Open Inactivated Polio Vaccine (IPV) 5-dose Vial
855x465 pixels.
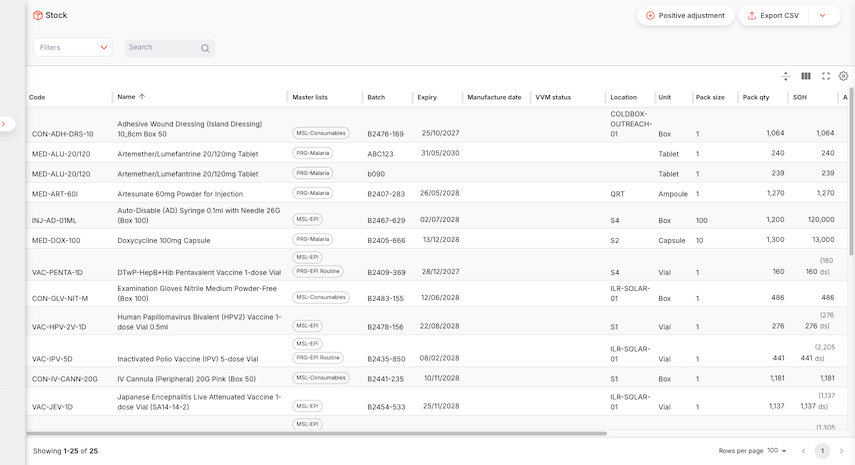(188, 359)
